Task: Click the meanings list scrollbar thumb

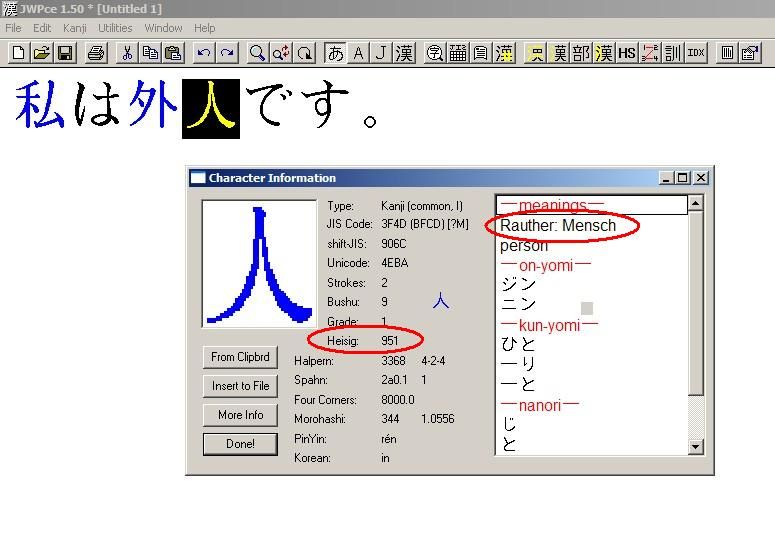Action: 695,302
